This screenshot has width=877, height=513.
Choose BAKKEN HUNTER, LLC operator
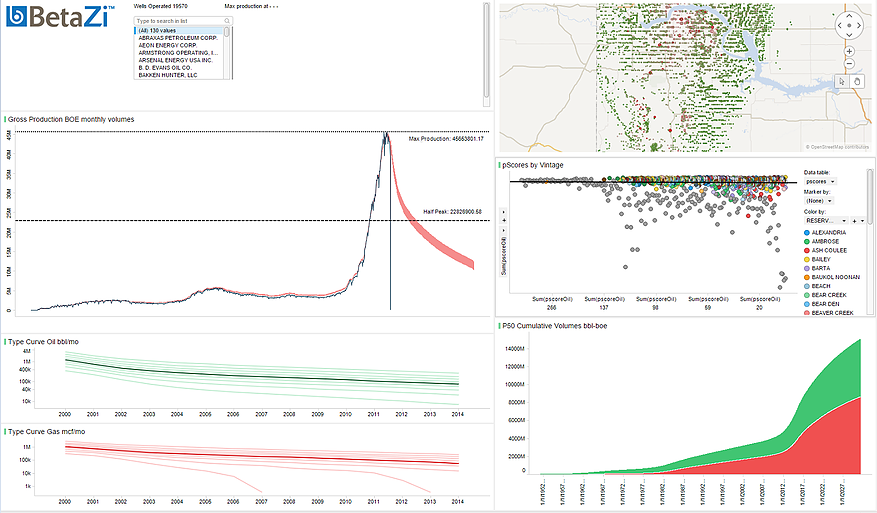168,75
